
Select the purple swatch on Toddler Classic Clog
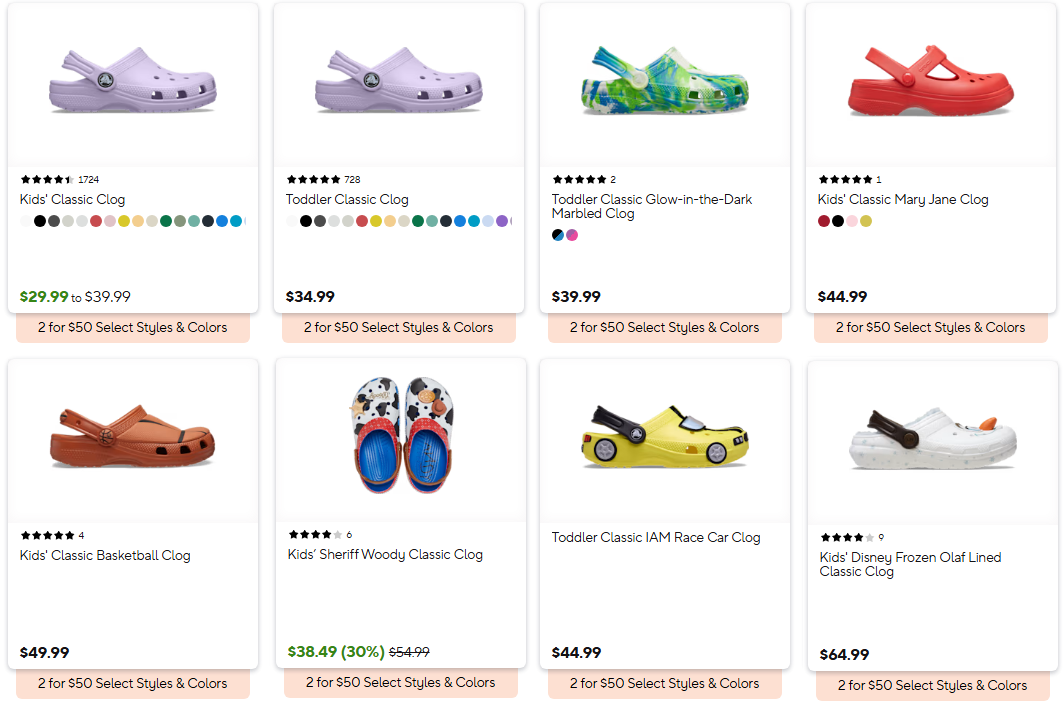500,220
